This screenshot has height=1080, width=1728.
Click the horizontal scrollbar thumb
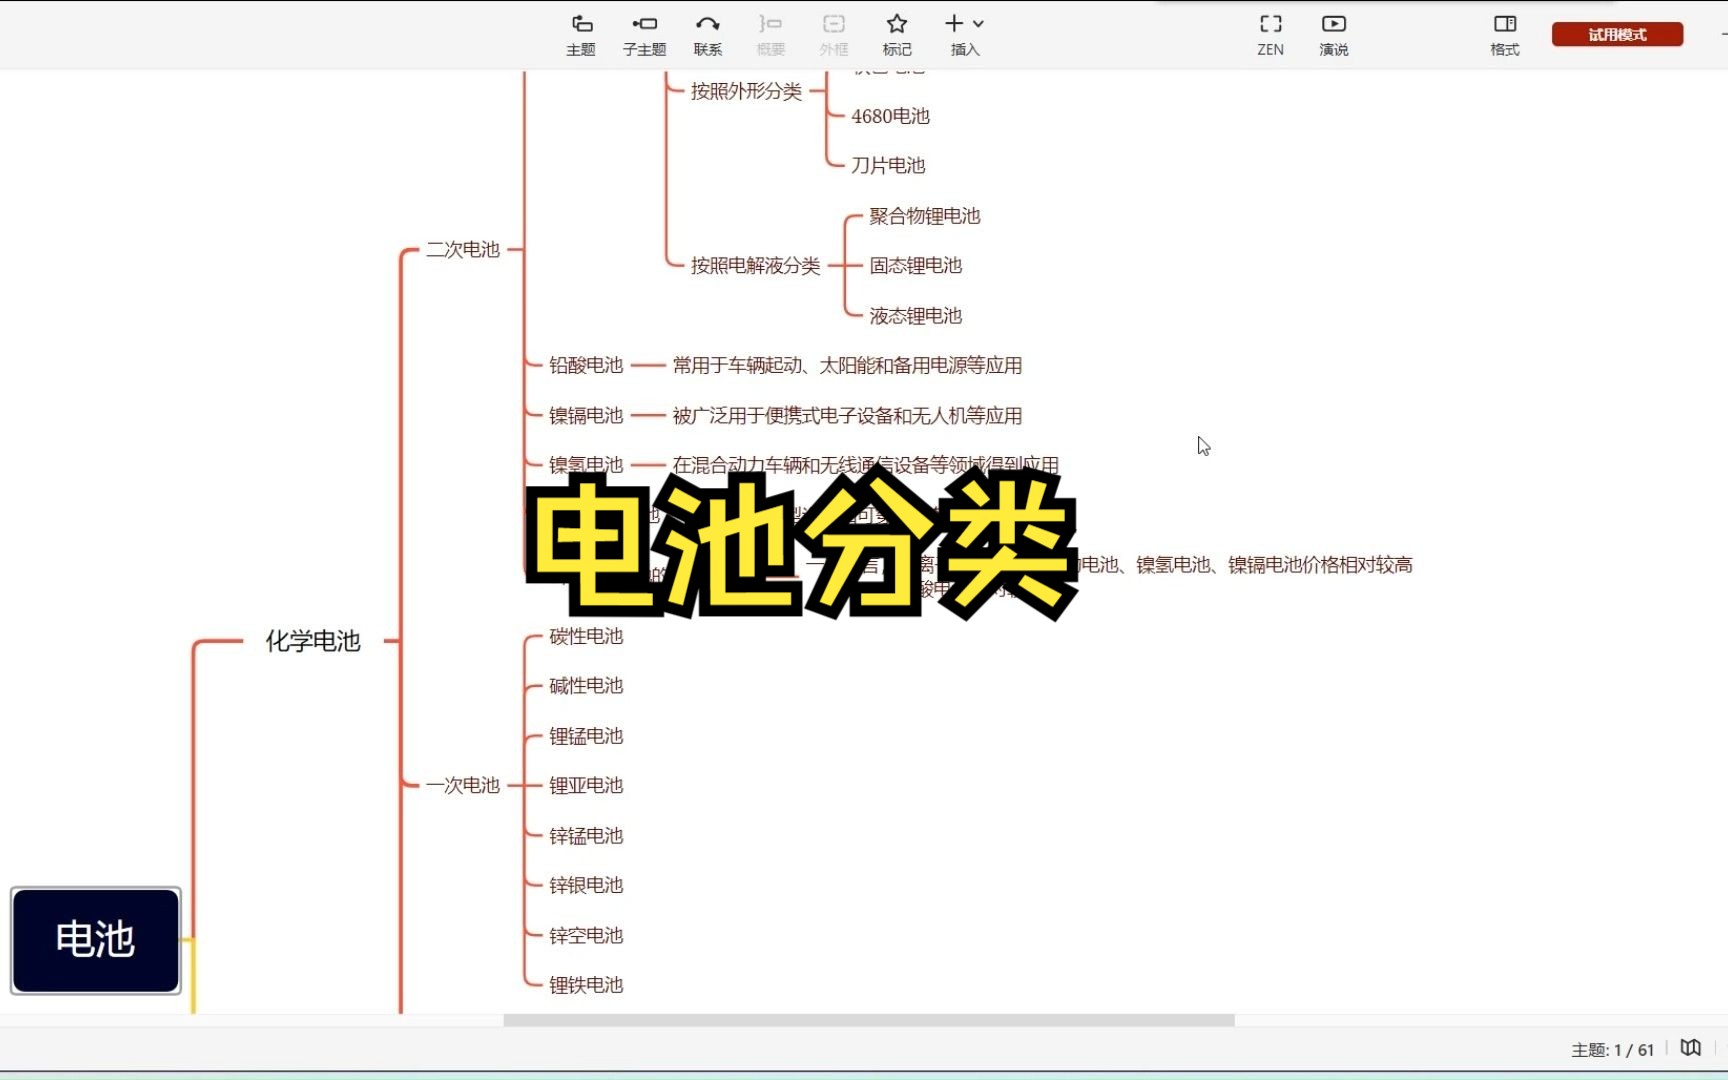pos(868,1020)
